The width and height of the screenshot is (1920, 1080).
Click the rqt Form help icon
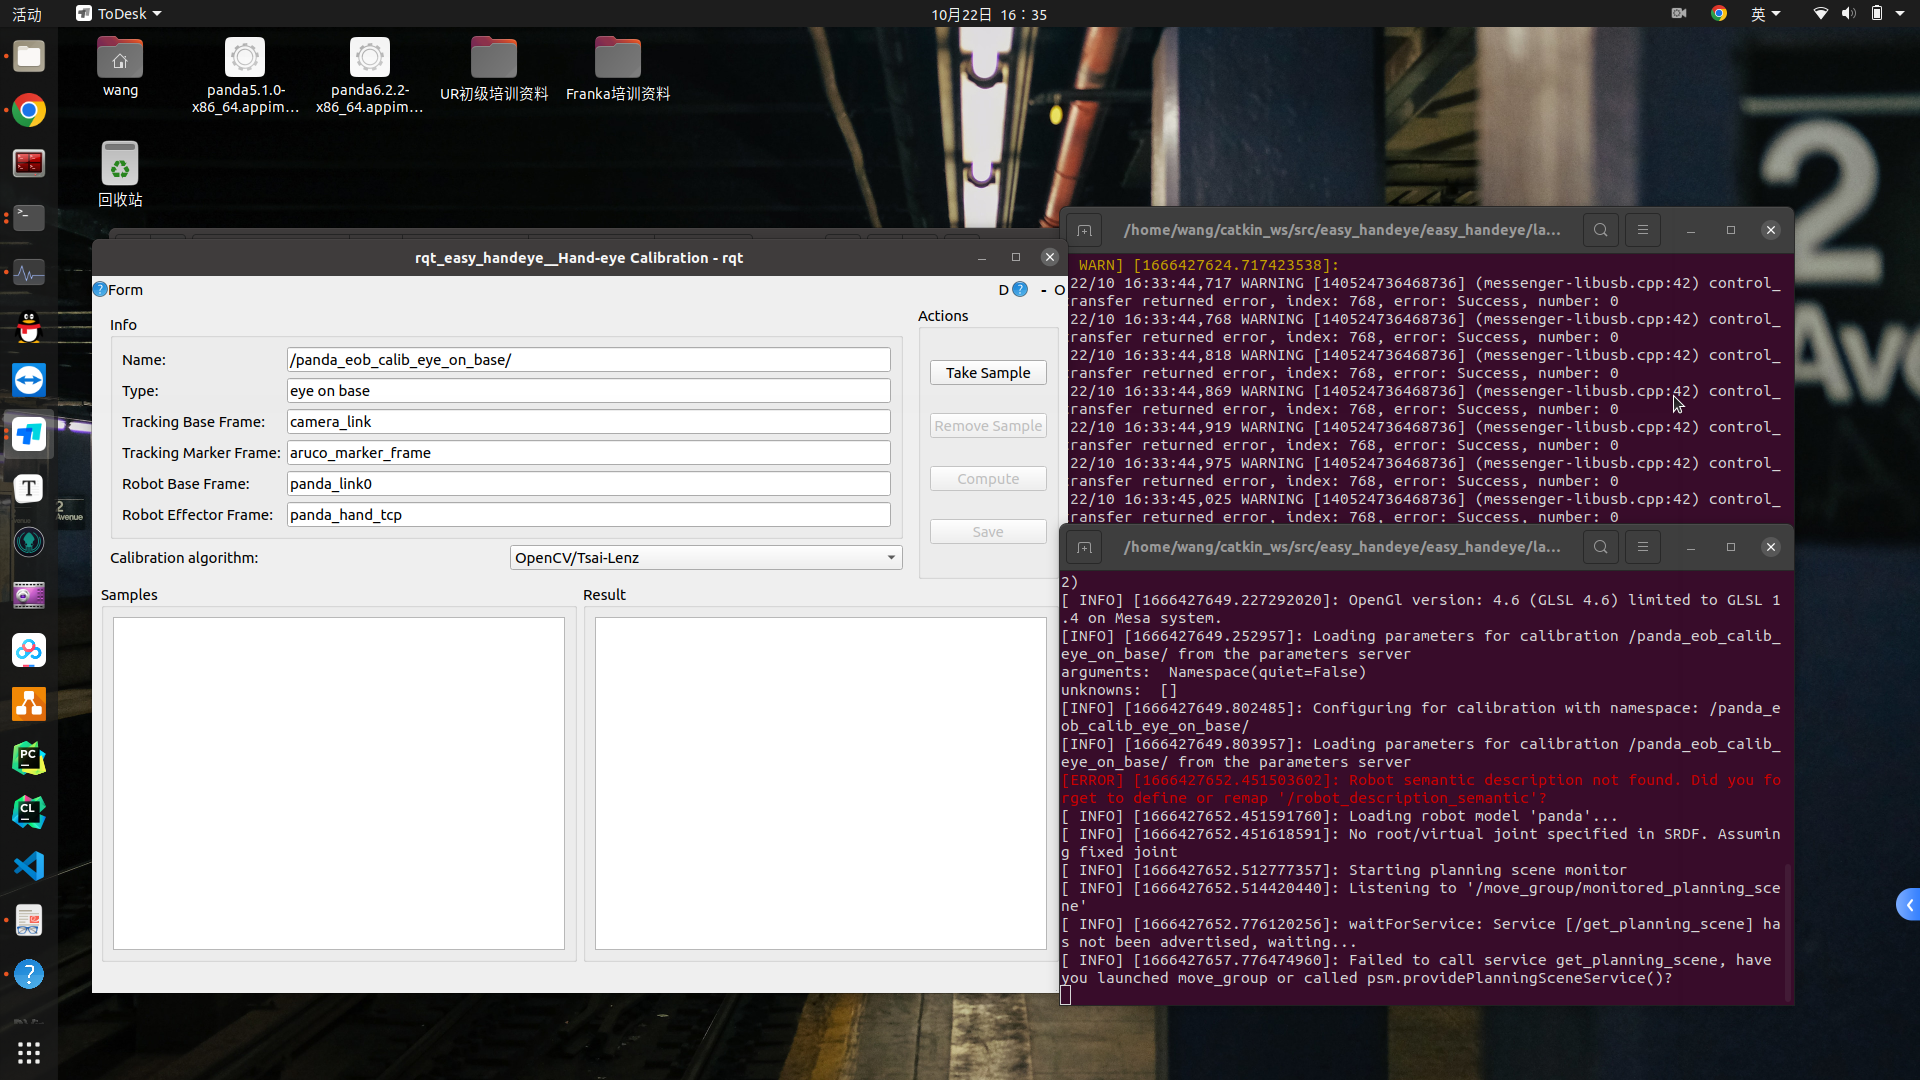100,290
